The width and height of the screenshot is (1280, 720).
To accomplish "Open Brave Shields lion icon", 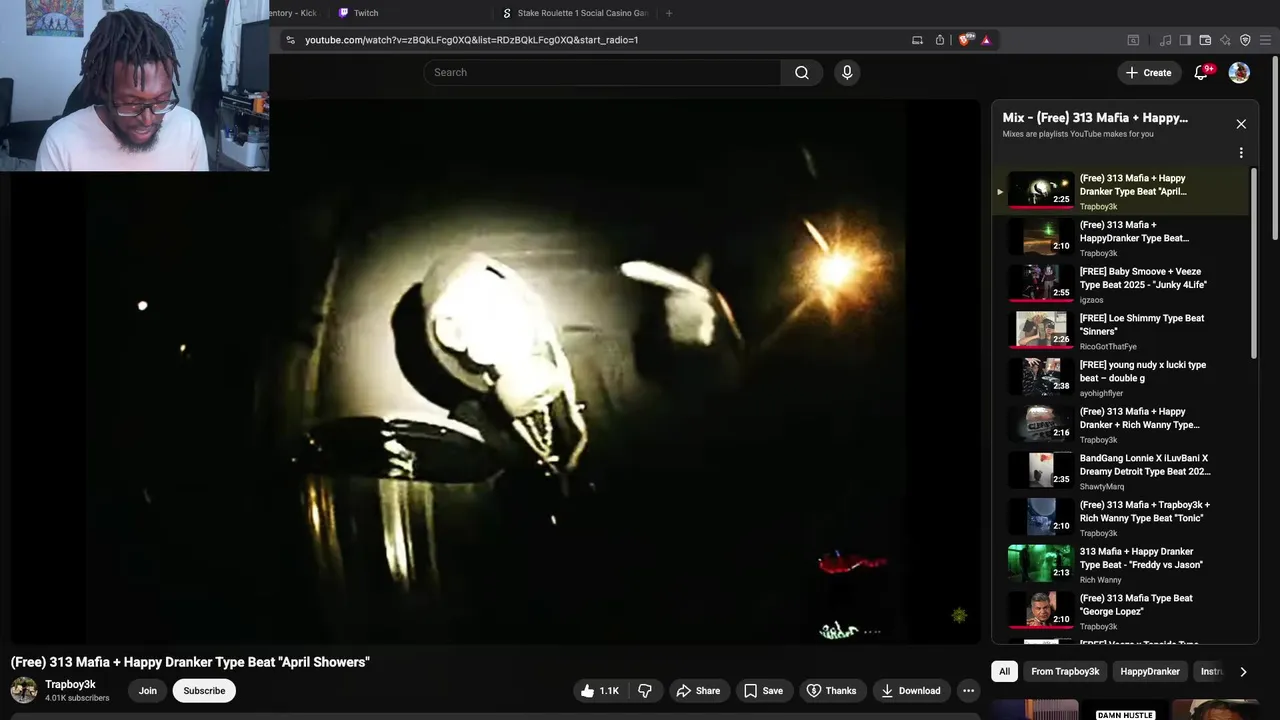I will (x=964, y=40).
